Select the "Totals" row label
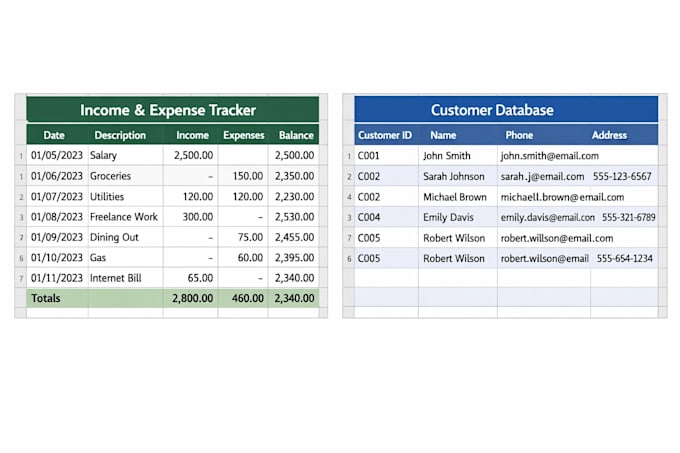Viewport: 680px width, 453px height. click(46, 298)
